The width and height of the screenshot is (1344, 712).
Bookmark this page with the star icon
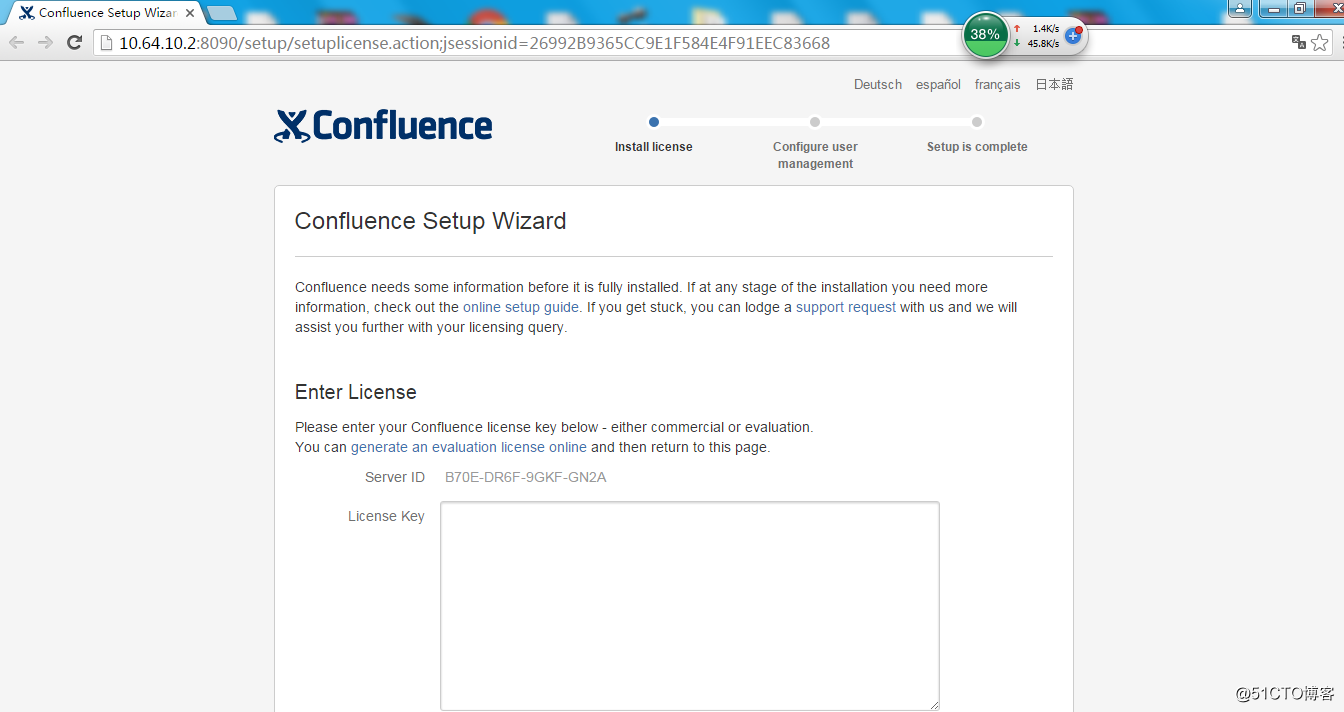pos(1320,42)
